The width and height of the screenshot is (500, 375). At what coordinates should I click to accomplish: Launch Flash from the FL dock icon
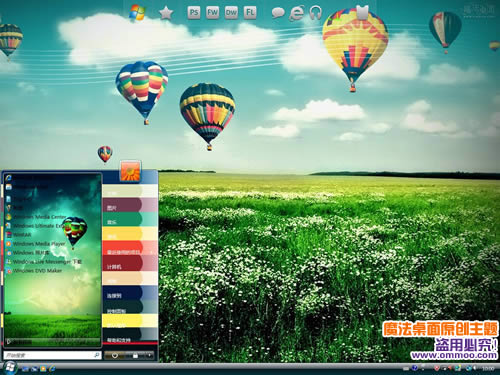point(250,13)
